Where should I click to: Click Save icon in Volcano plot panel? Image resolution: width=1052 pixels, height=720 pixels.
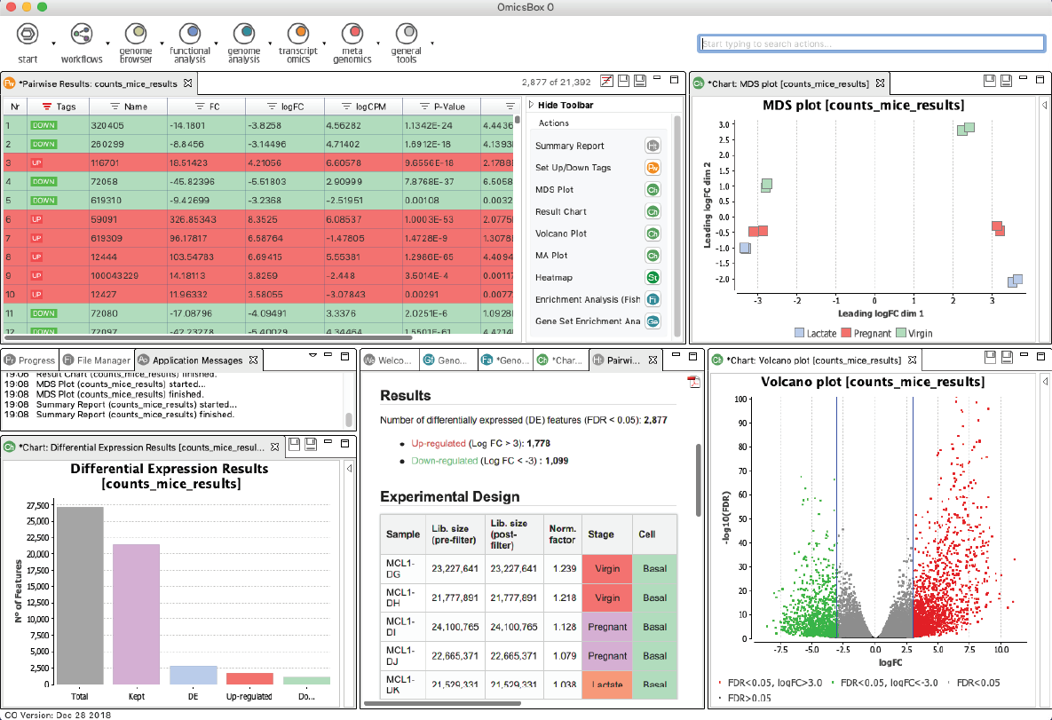(990, 358)
